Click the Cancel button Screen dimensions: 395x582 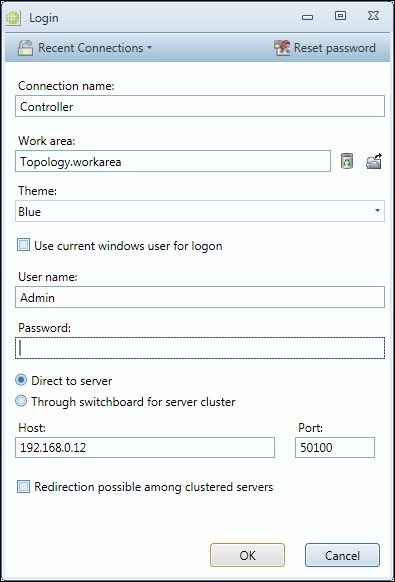coord(342,555)
